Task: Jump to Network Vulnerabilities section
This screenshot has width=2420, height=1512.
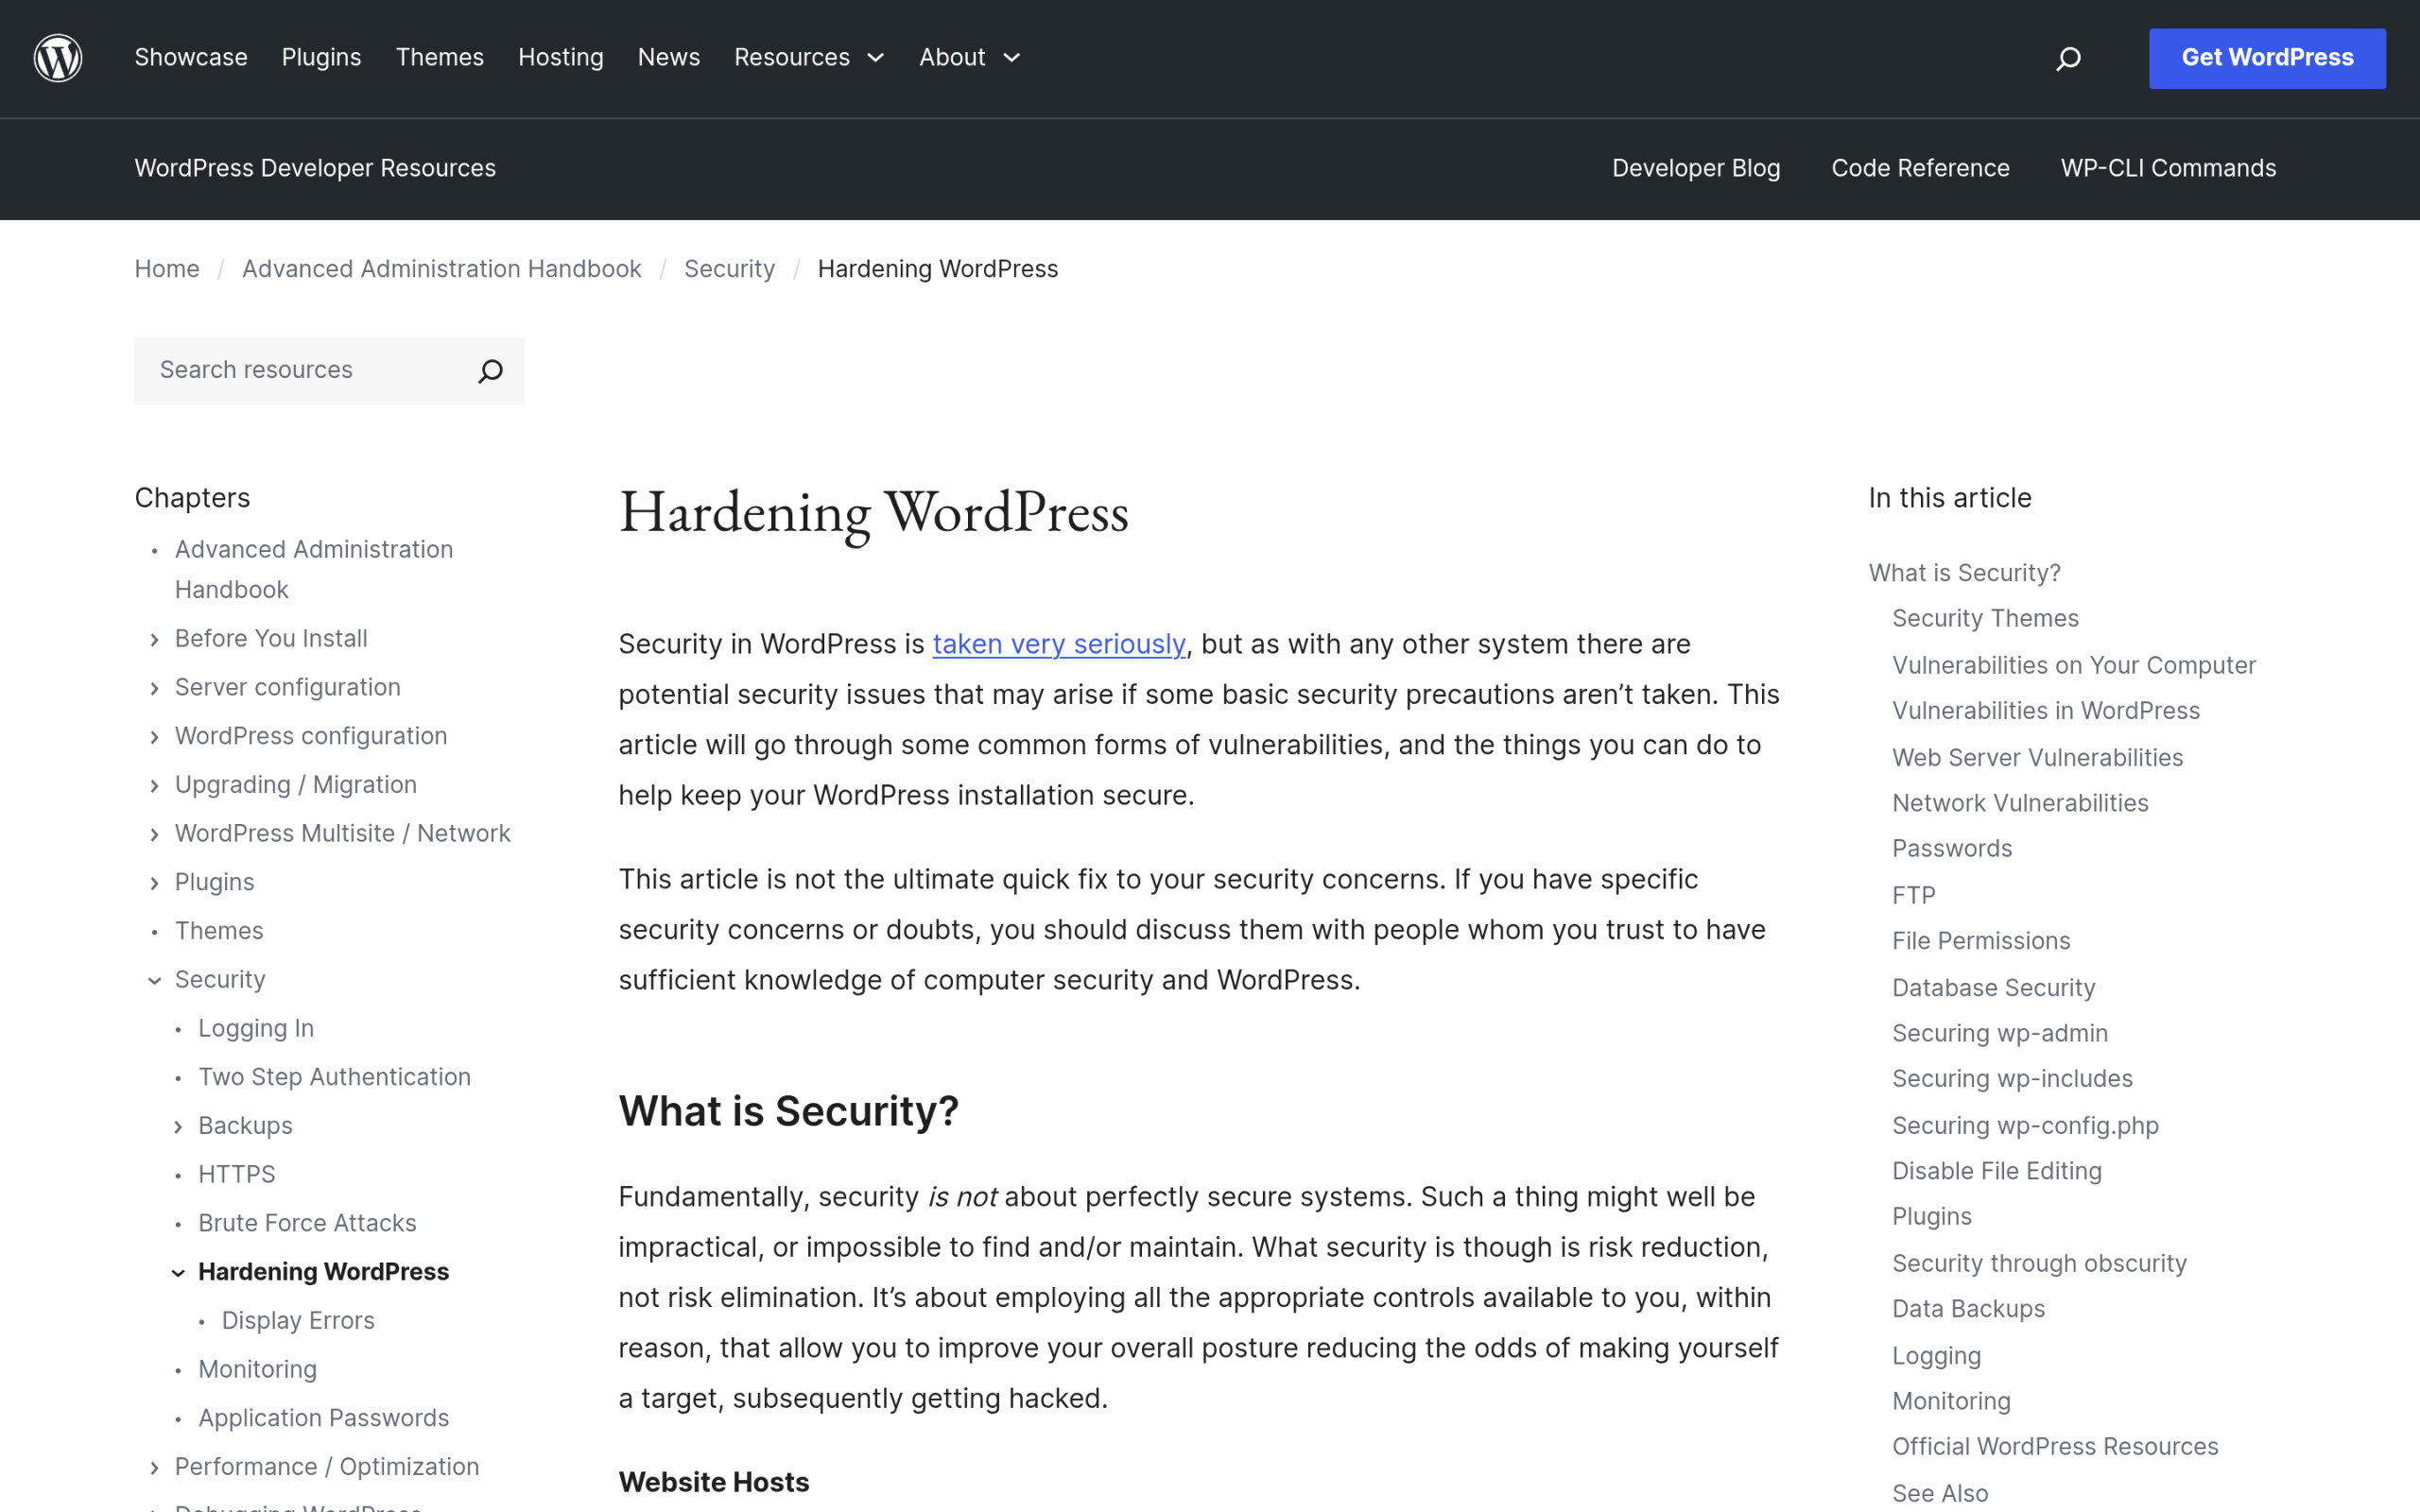Action: click(2020, 803)
